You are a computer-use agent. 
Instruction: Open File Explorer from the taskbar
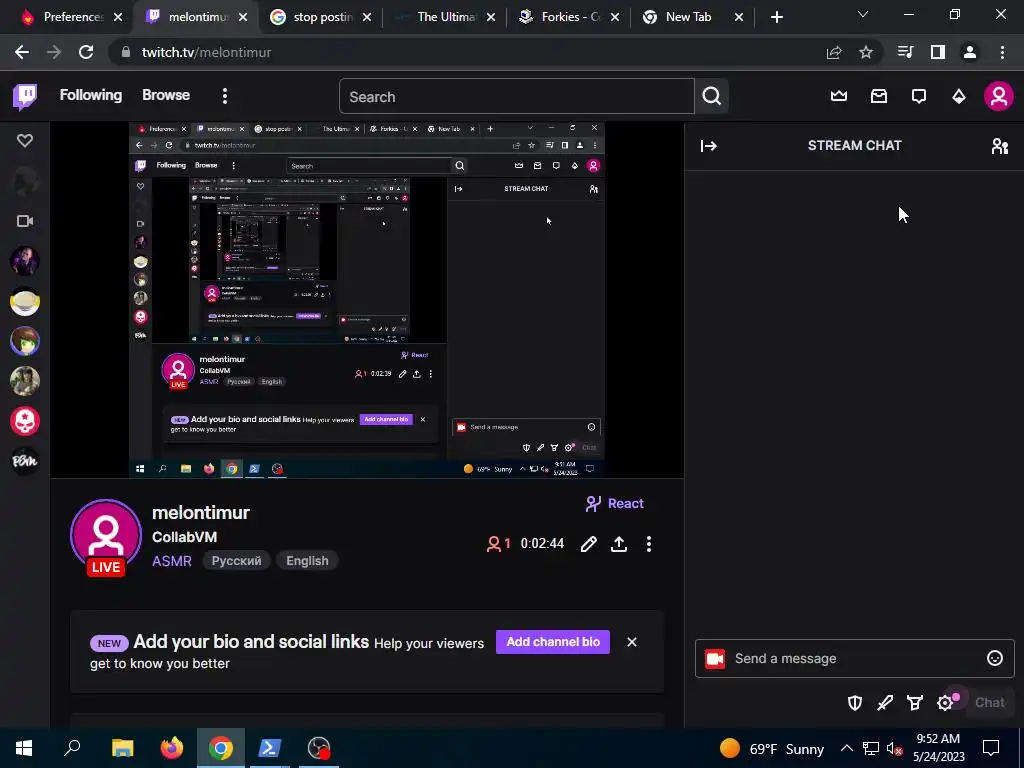point(122,748)
